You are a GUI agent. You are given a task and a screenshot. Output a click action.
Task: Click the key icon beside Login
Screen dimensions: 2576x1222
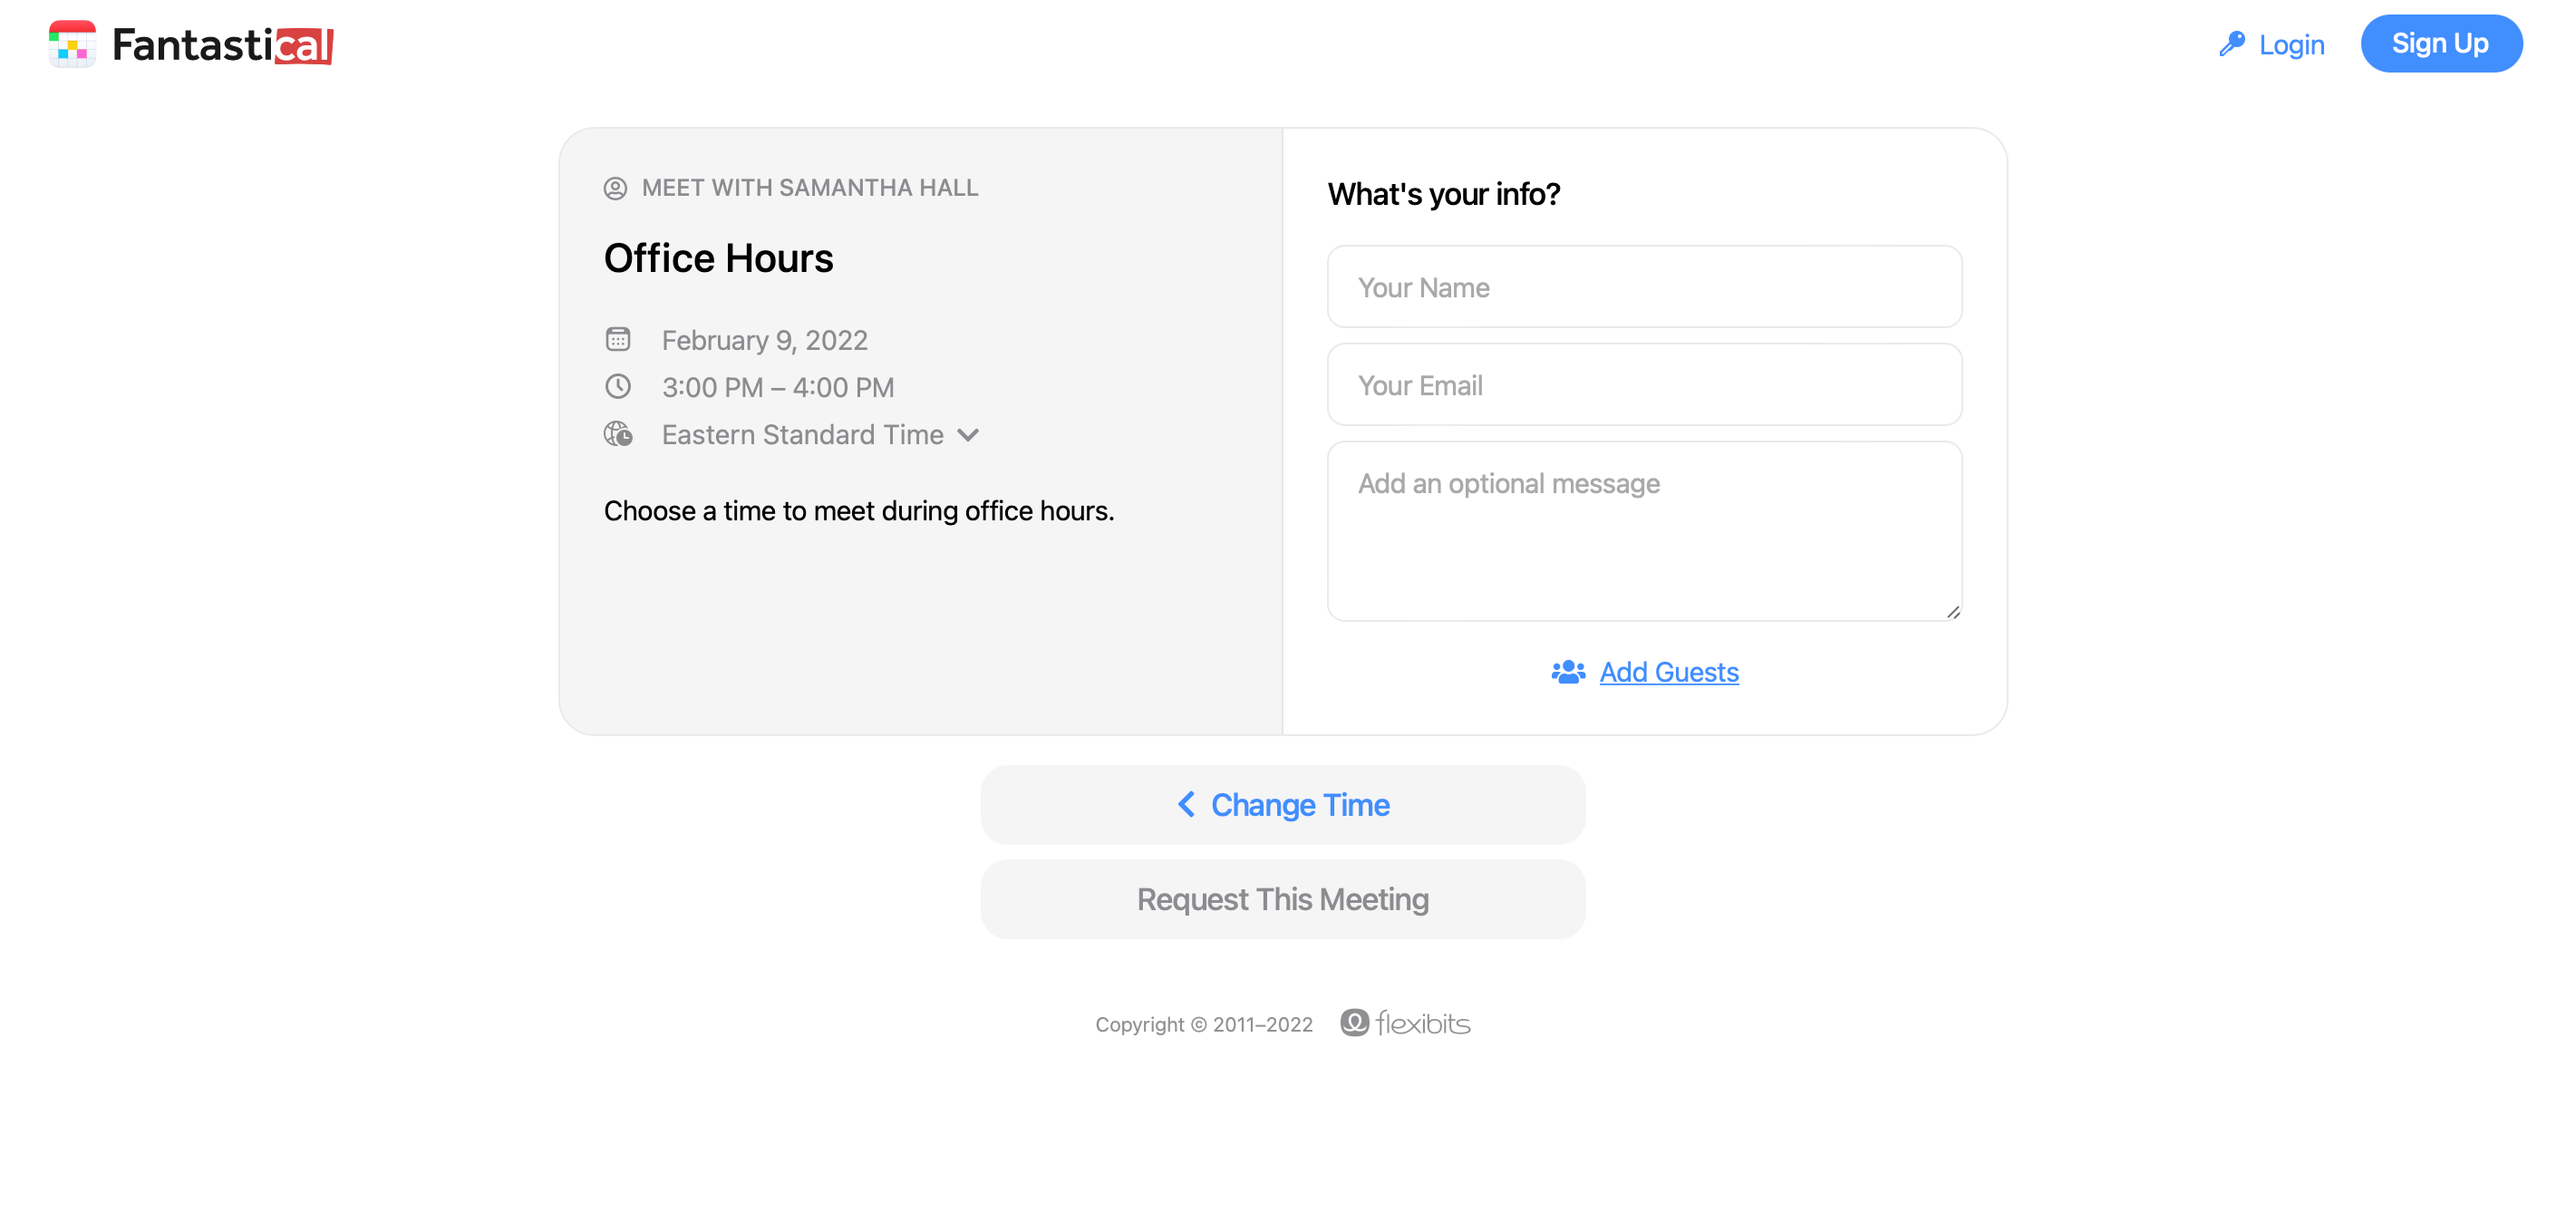tap(2231, 44)
